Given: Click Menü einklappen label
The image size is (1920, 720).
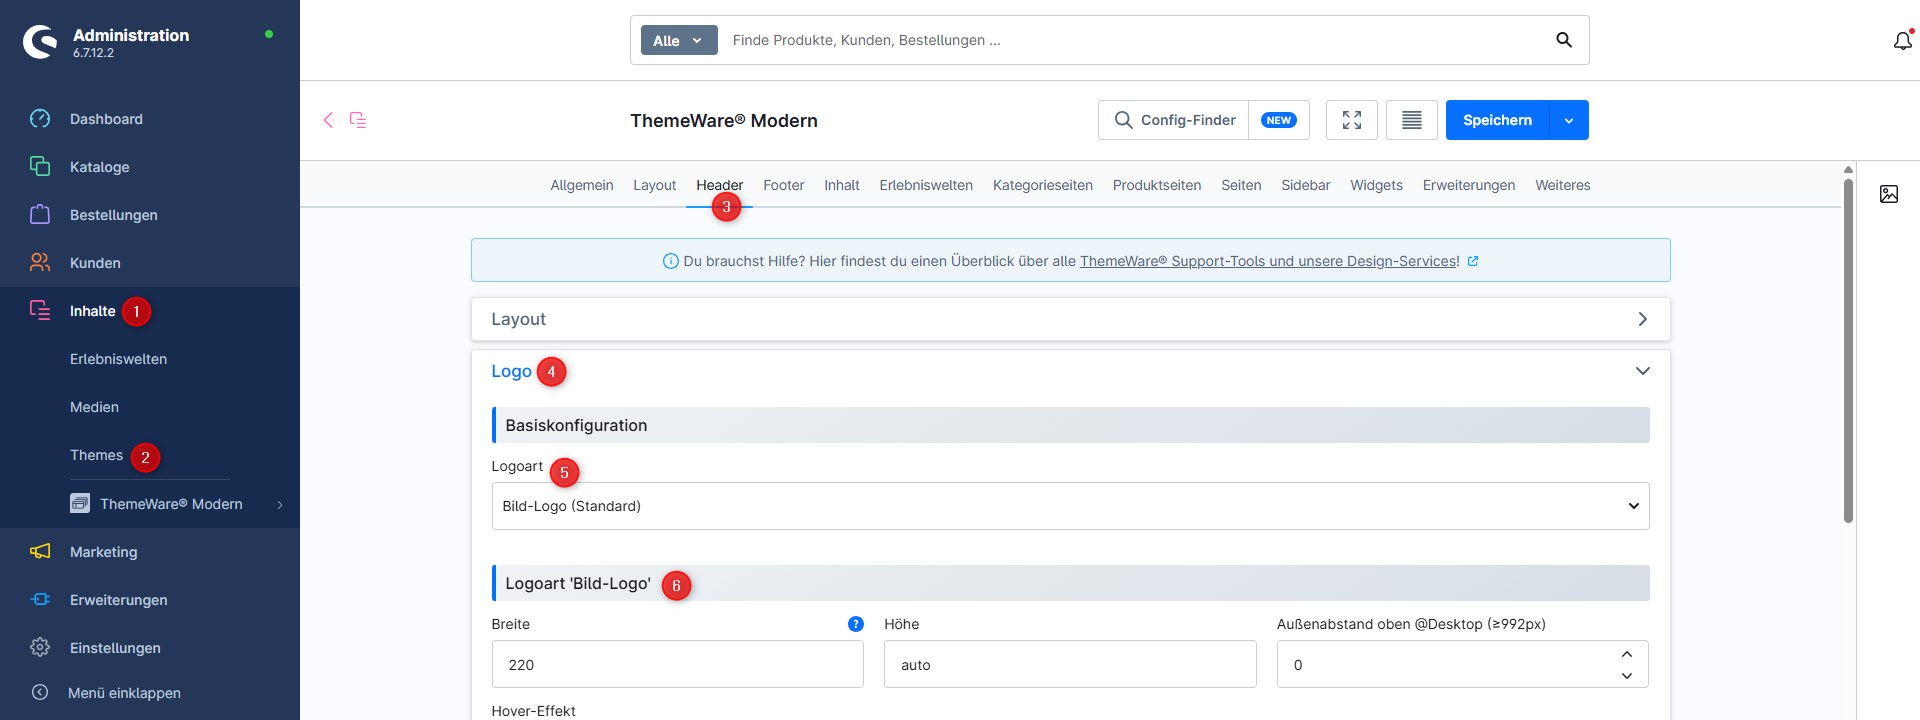Looking at the screenshot, I should coord(124,693).
